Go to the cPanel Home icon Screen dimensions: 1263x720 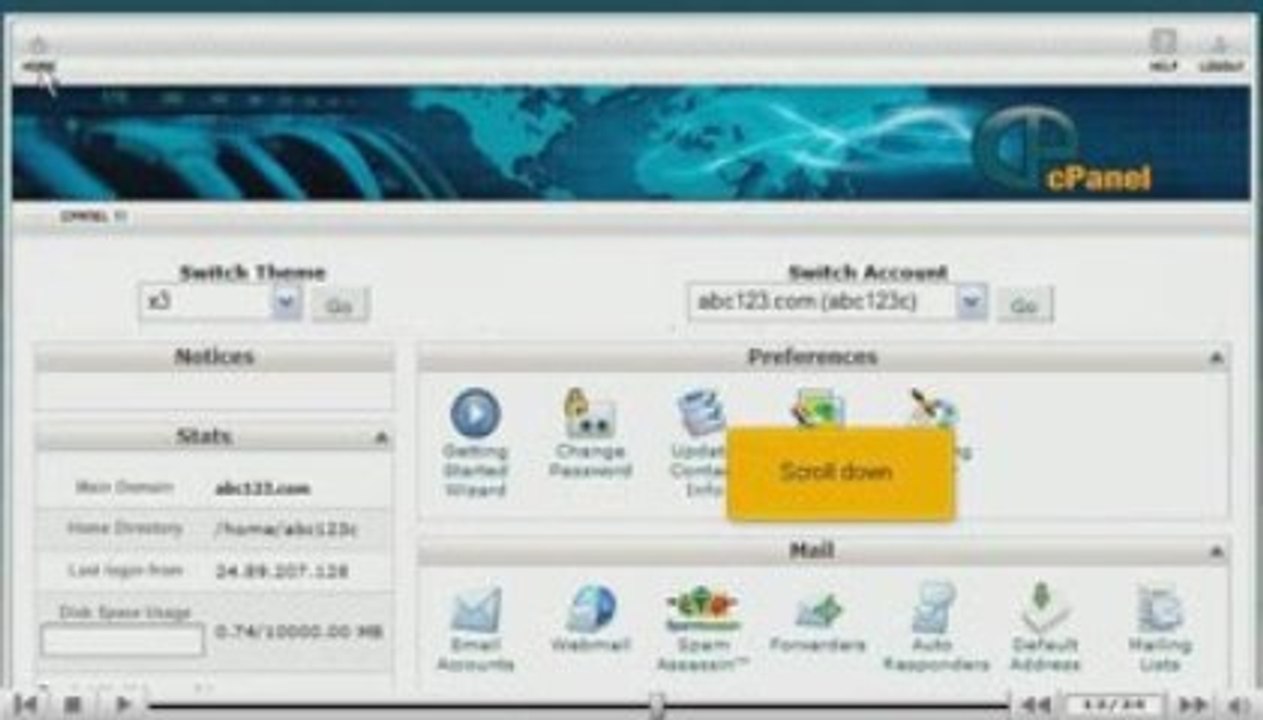tap(38, 52)
